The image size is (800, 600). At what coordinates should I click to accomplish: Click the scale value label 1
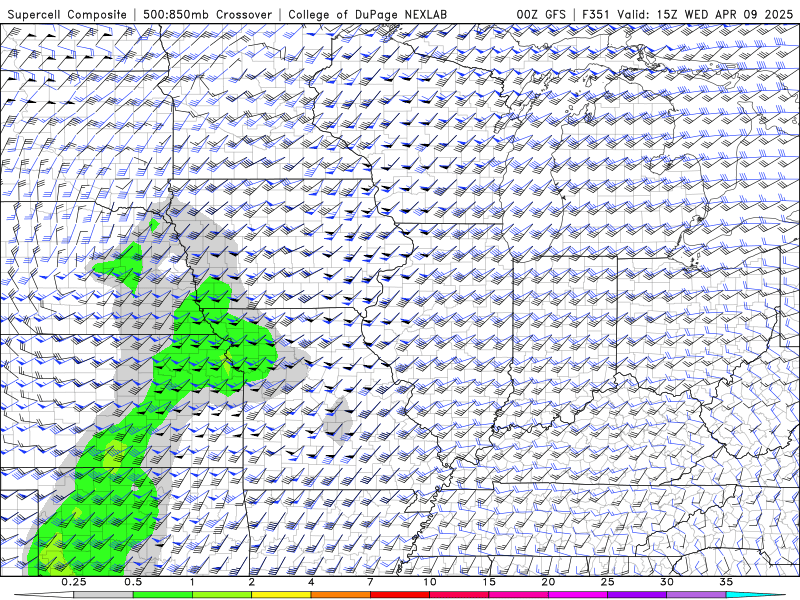pos(192,582)
